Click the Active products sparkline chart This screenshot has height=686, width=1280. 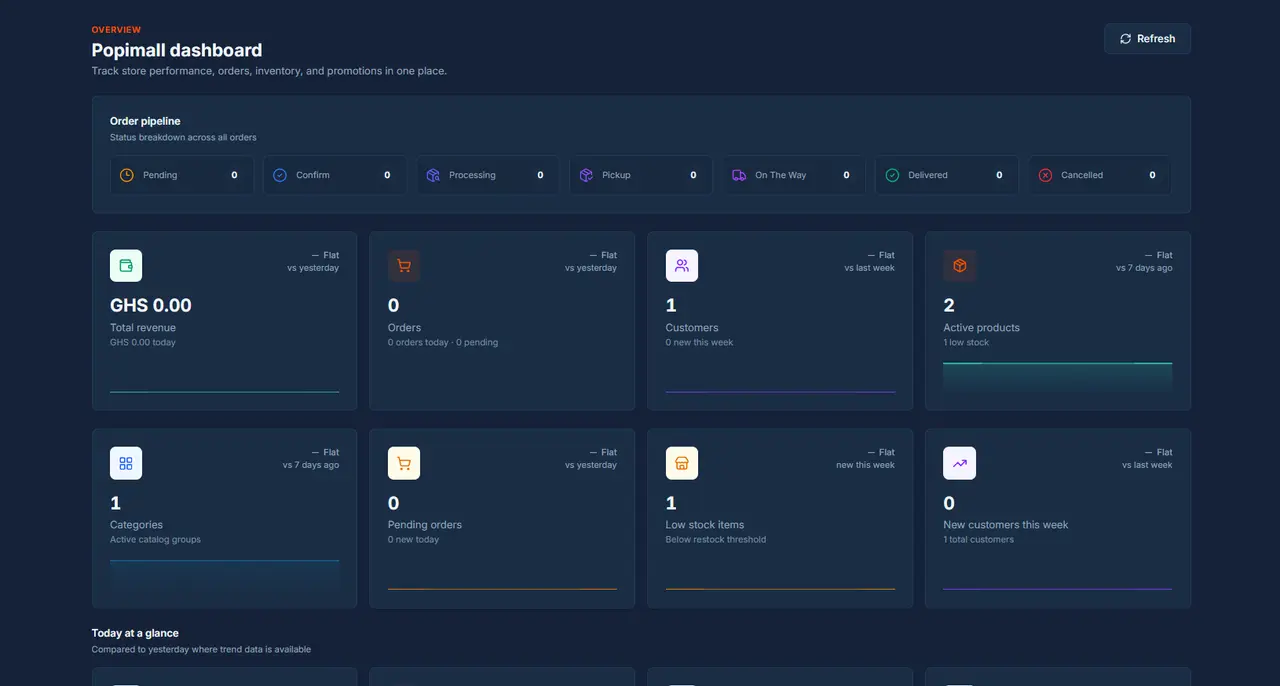coord(1058,377)
